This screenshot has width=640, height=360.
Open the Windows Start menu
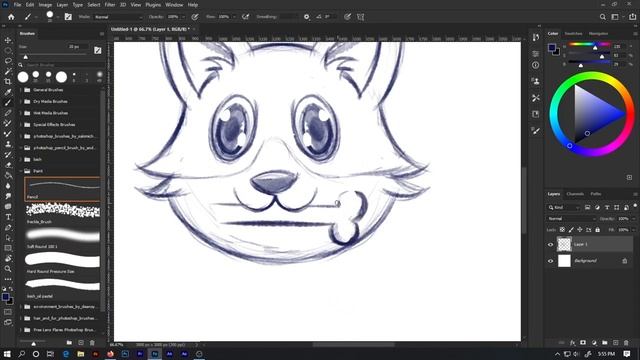(7, 354)
